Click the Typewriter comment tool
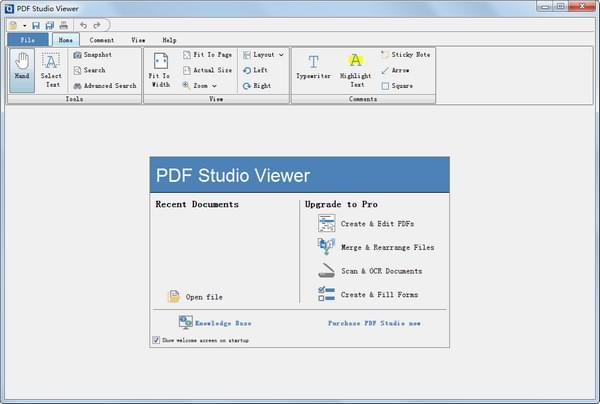Image resolution: width=600 pixels, height=404 pixels. pos(313,67)
